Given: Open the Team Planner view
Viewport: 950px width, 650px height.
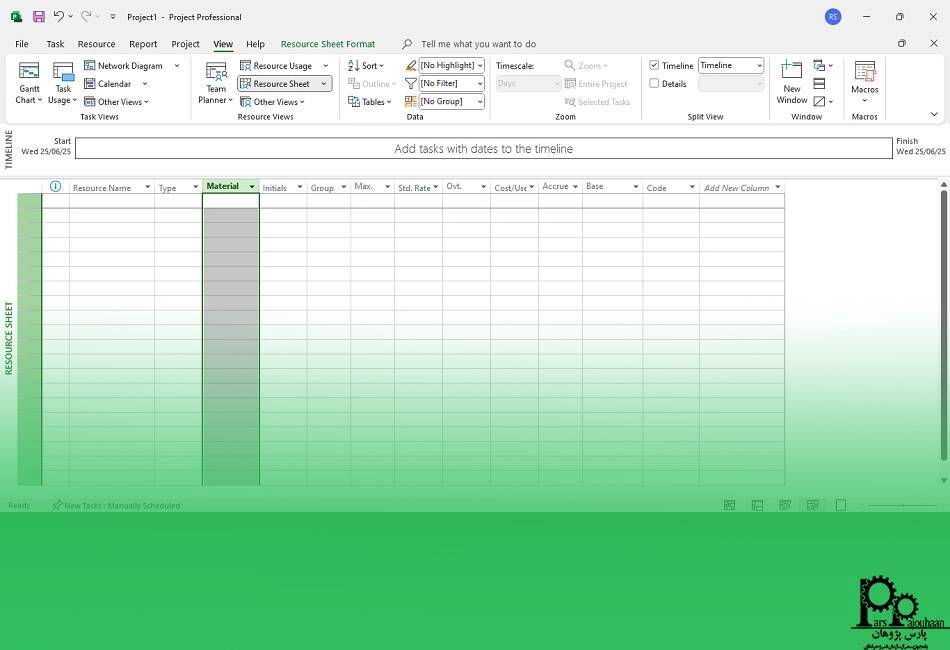Looking at the screenshot, I should coord(216,72).
